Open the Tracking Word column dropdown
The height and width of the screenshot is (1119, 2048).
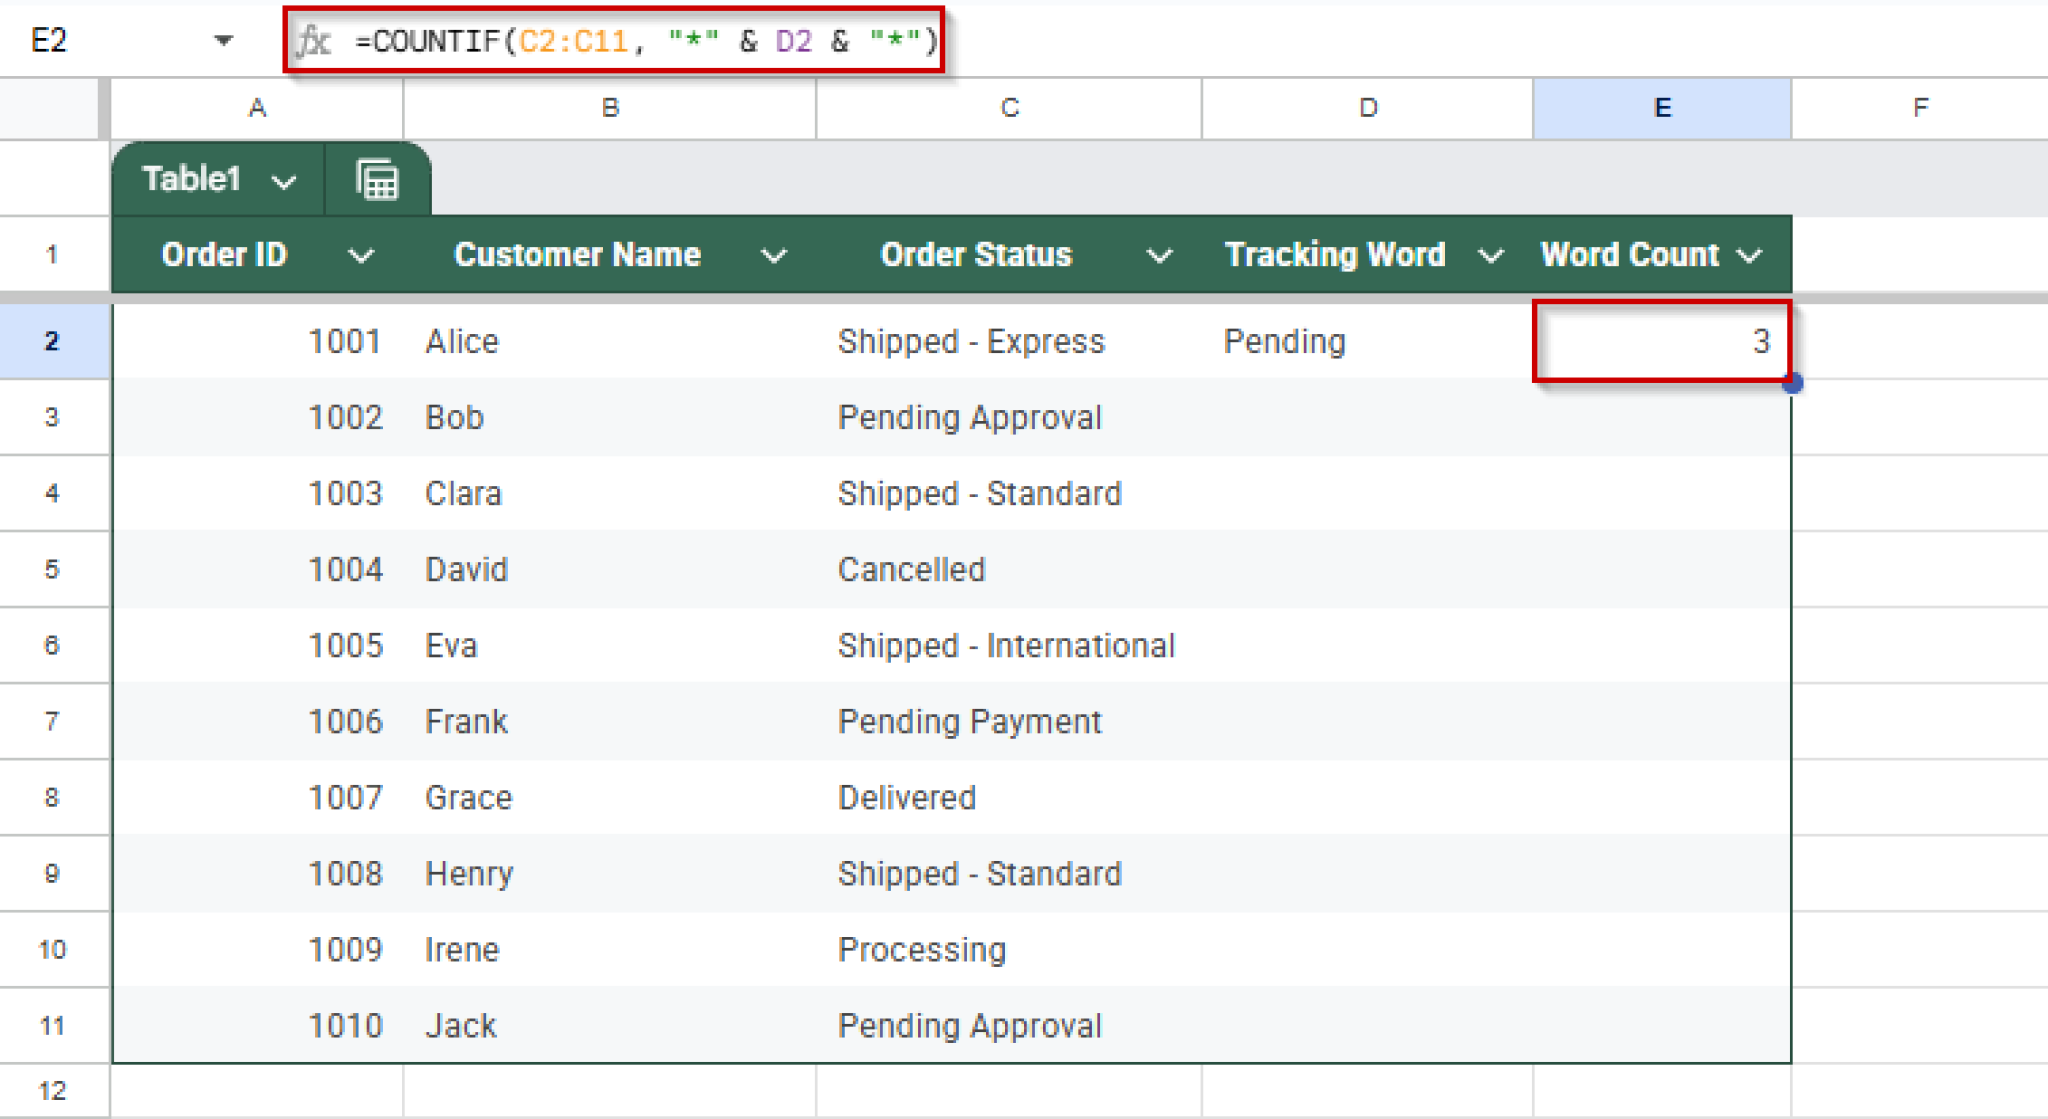coord(1489,255)
